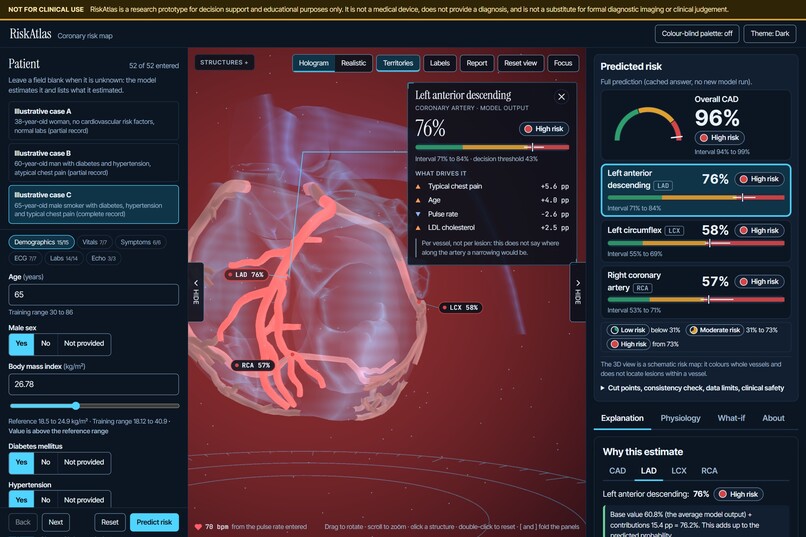The height and width of the screenshot is (537, 806).
Task: Open the Demographics 15/15 section
Action: point(41,242)
